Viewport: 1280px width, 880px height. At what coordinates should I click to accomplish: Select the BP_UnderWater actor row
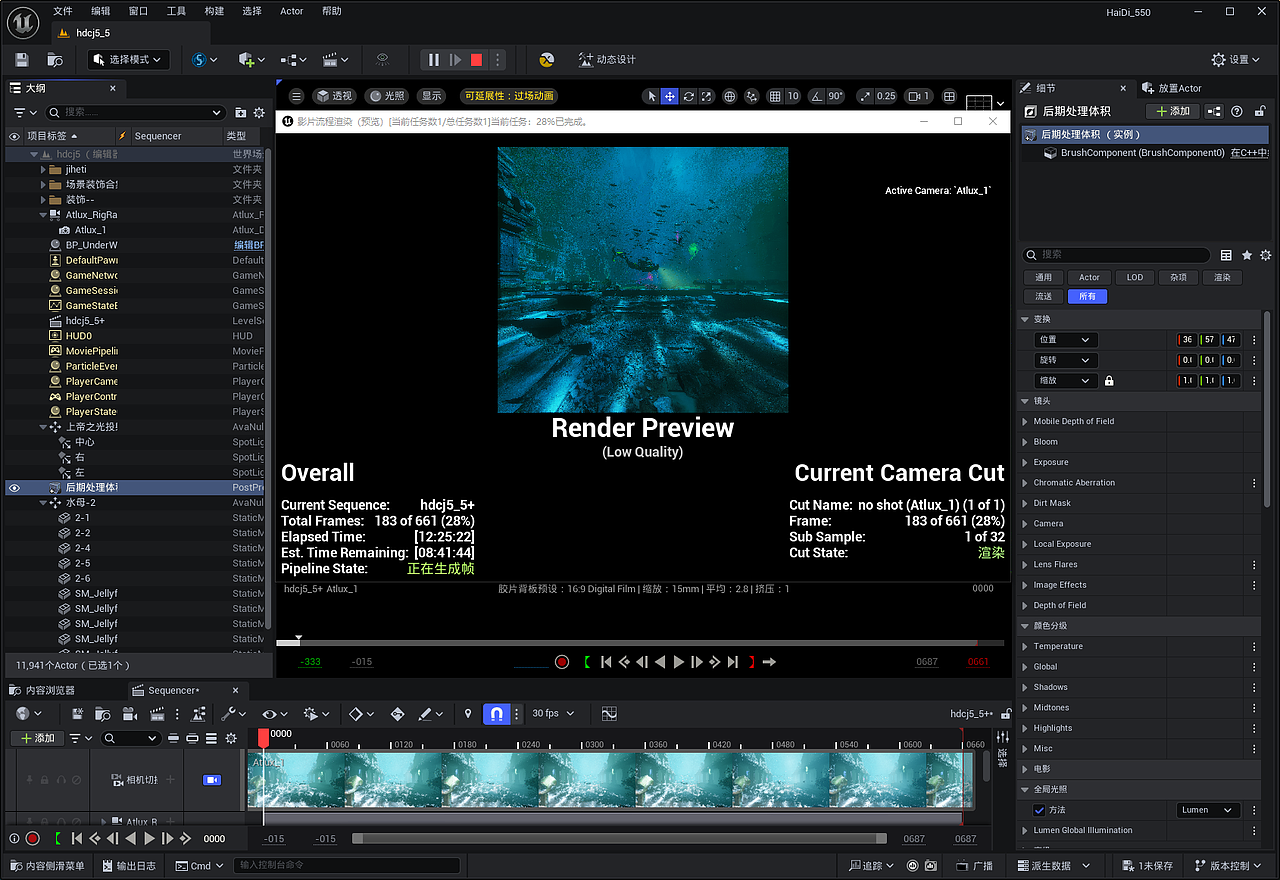135,245
